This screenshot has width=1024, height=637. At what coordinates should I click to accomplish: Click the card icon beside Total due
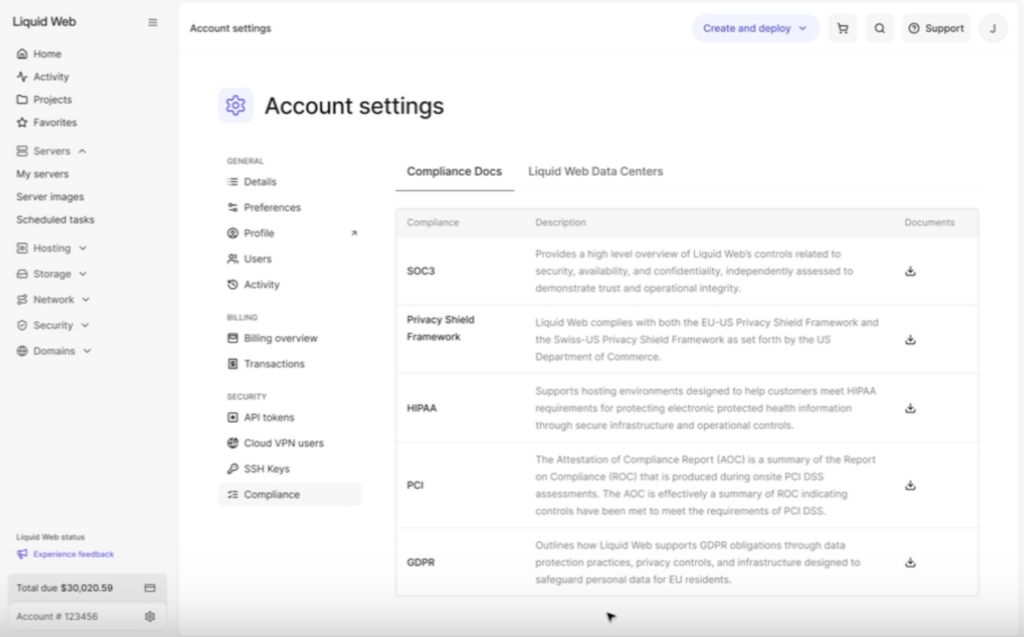(150, 588)
